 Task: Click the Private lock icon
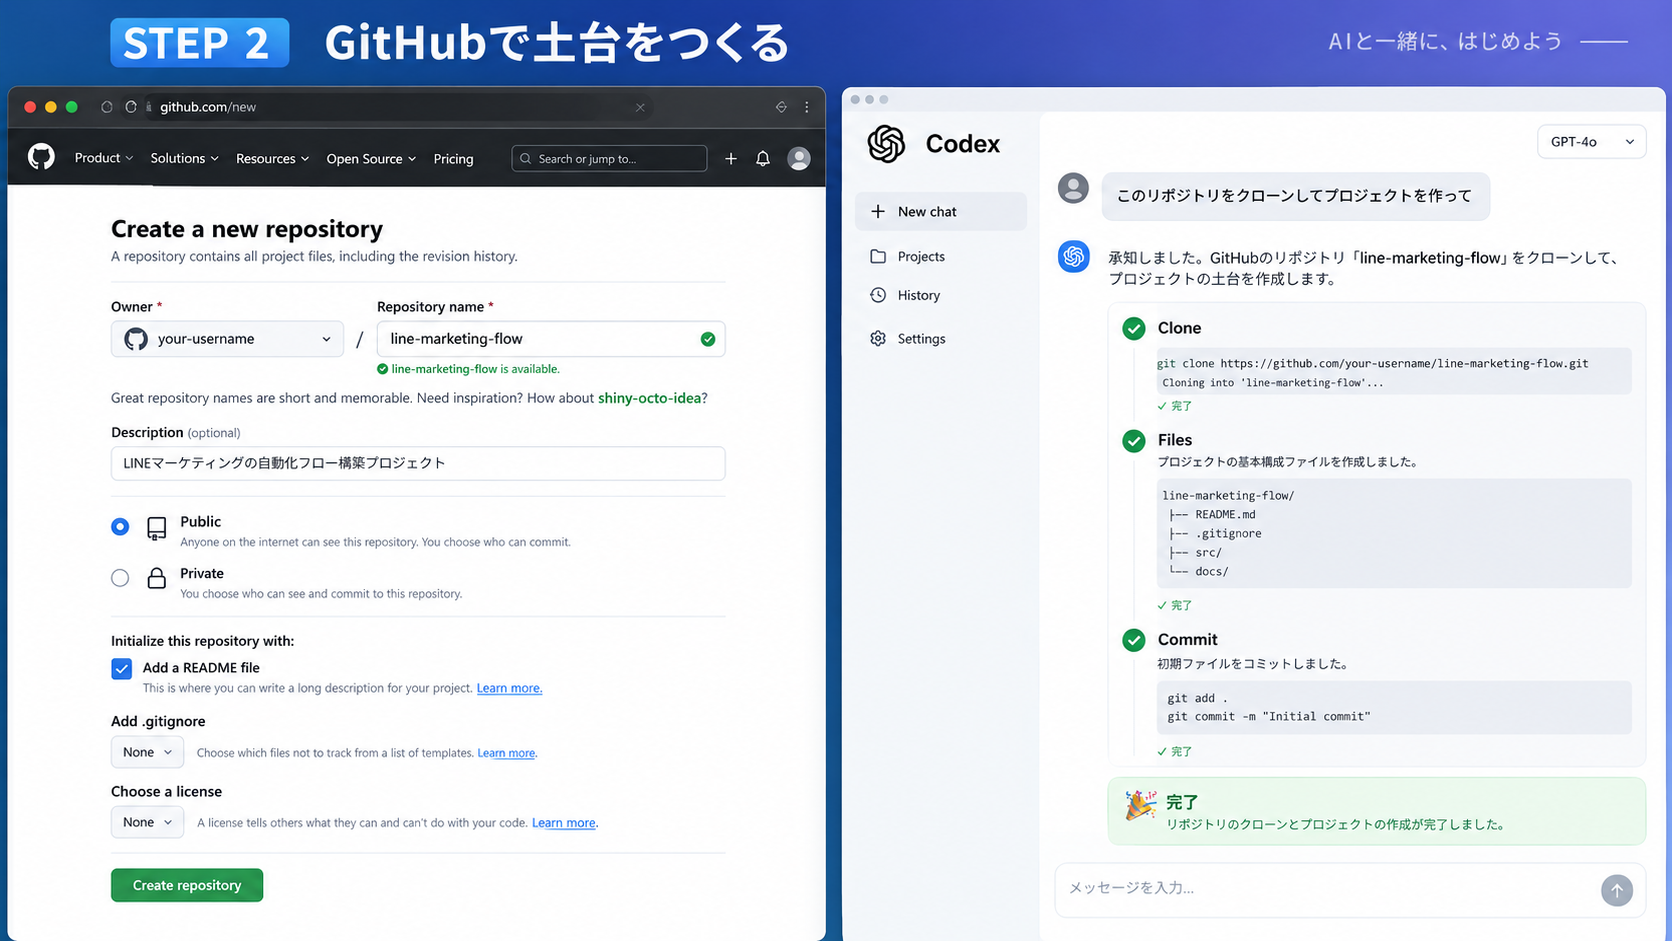[x=157, y=578]
